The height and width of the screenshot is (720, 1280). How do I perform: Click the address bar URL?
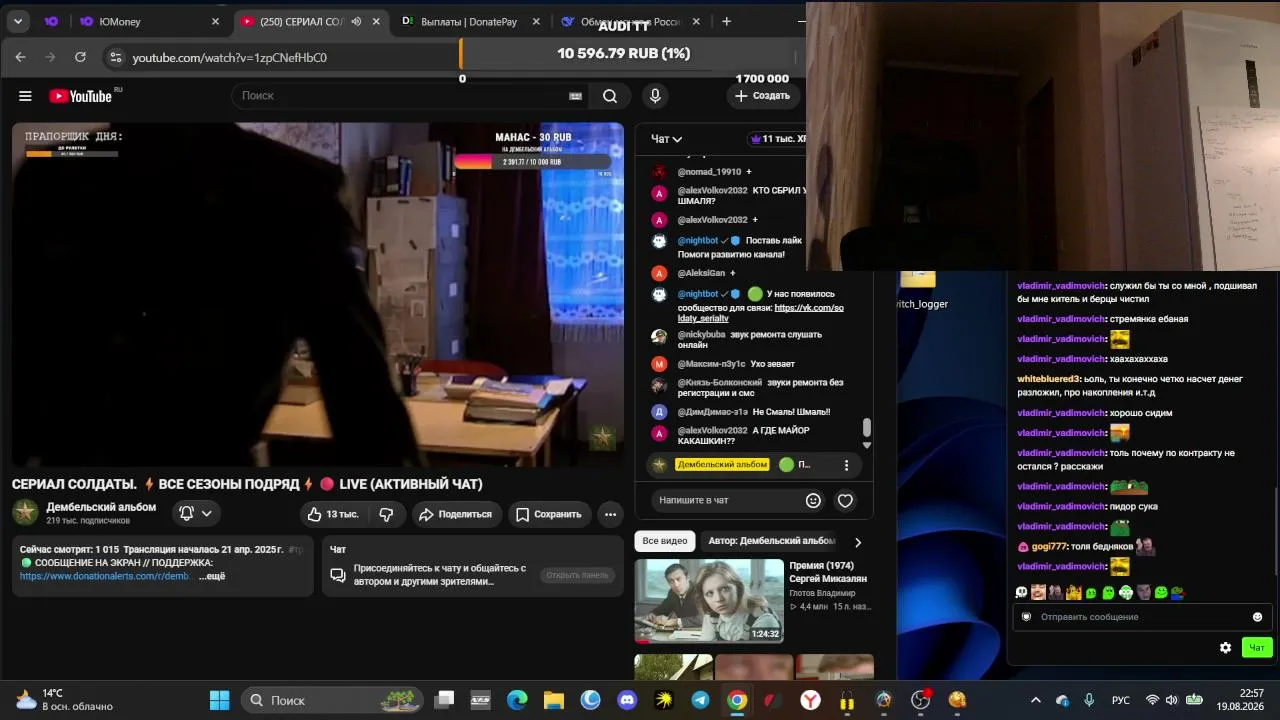click(x=230, y=58)
